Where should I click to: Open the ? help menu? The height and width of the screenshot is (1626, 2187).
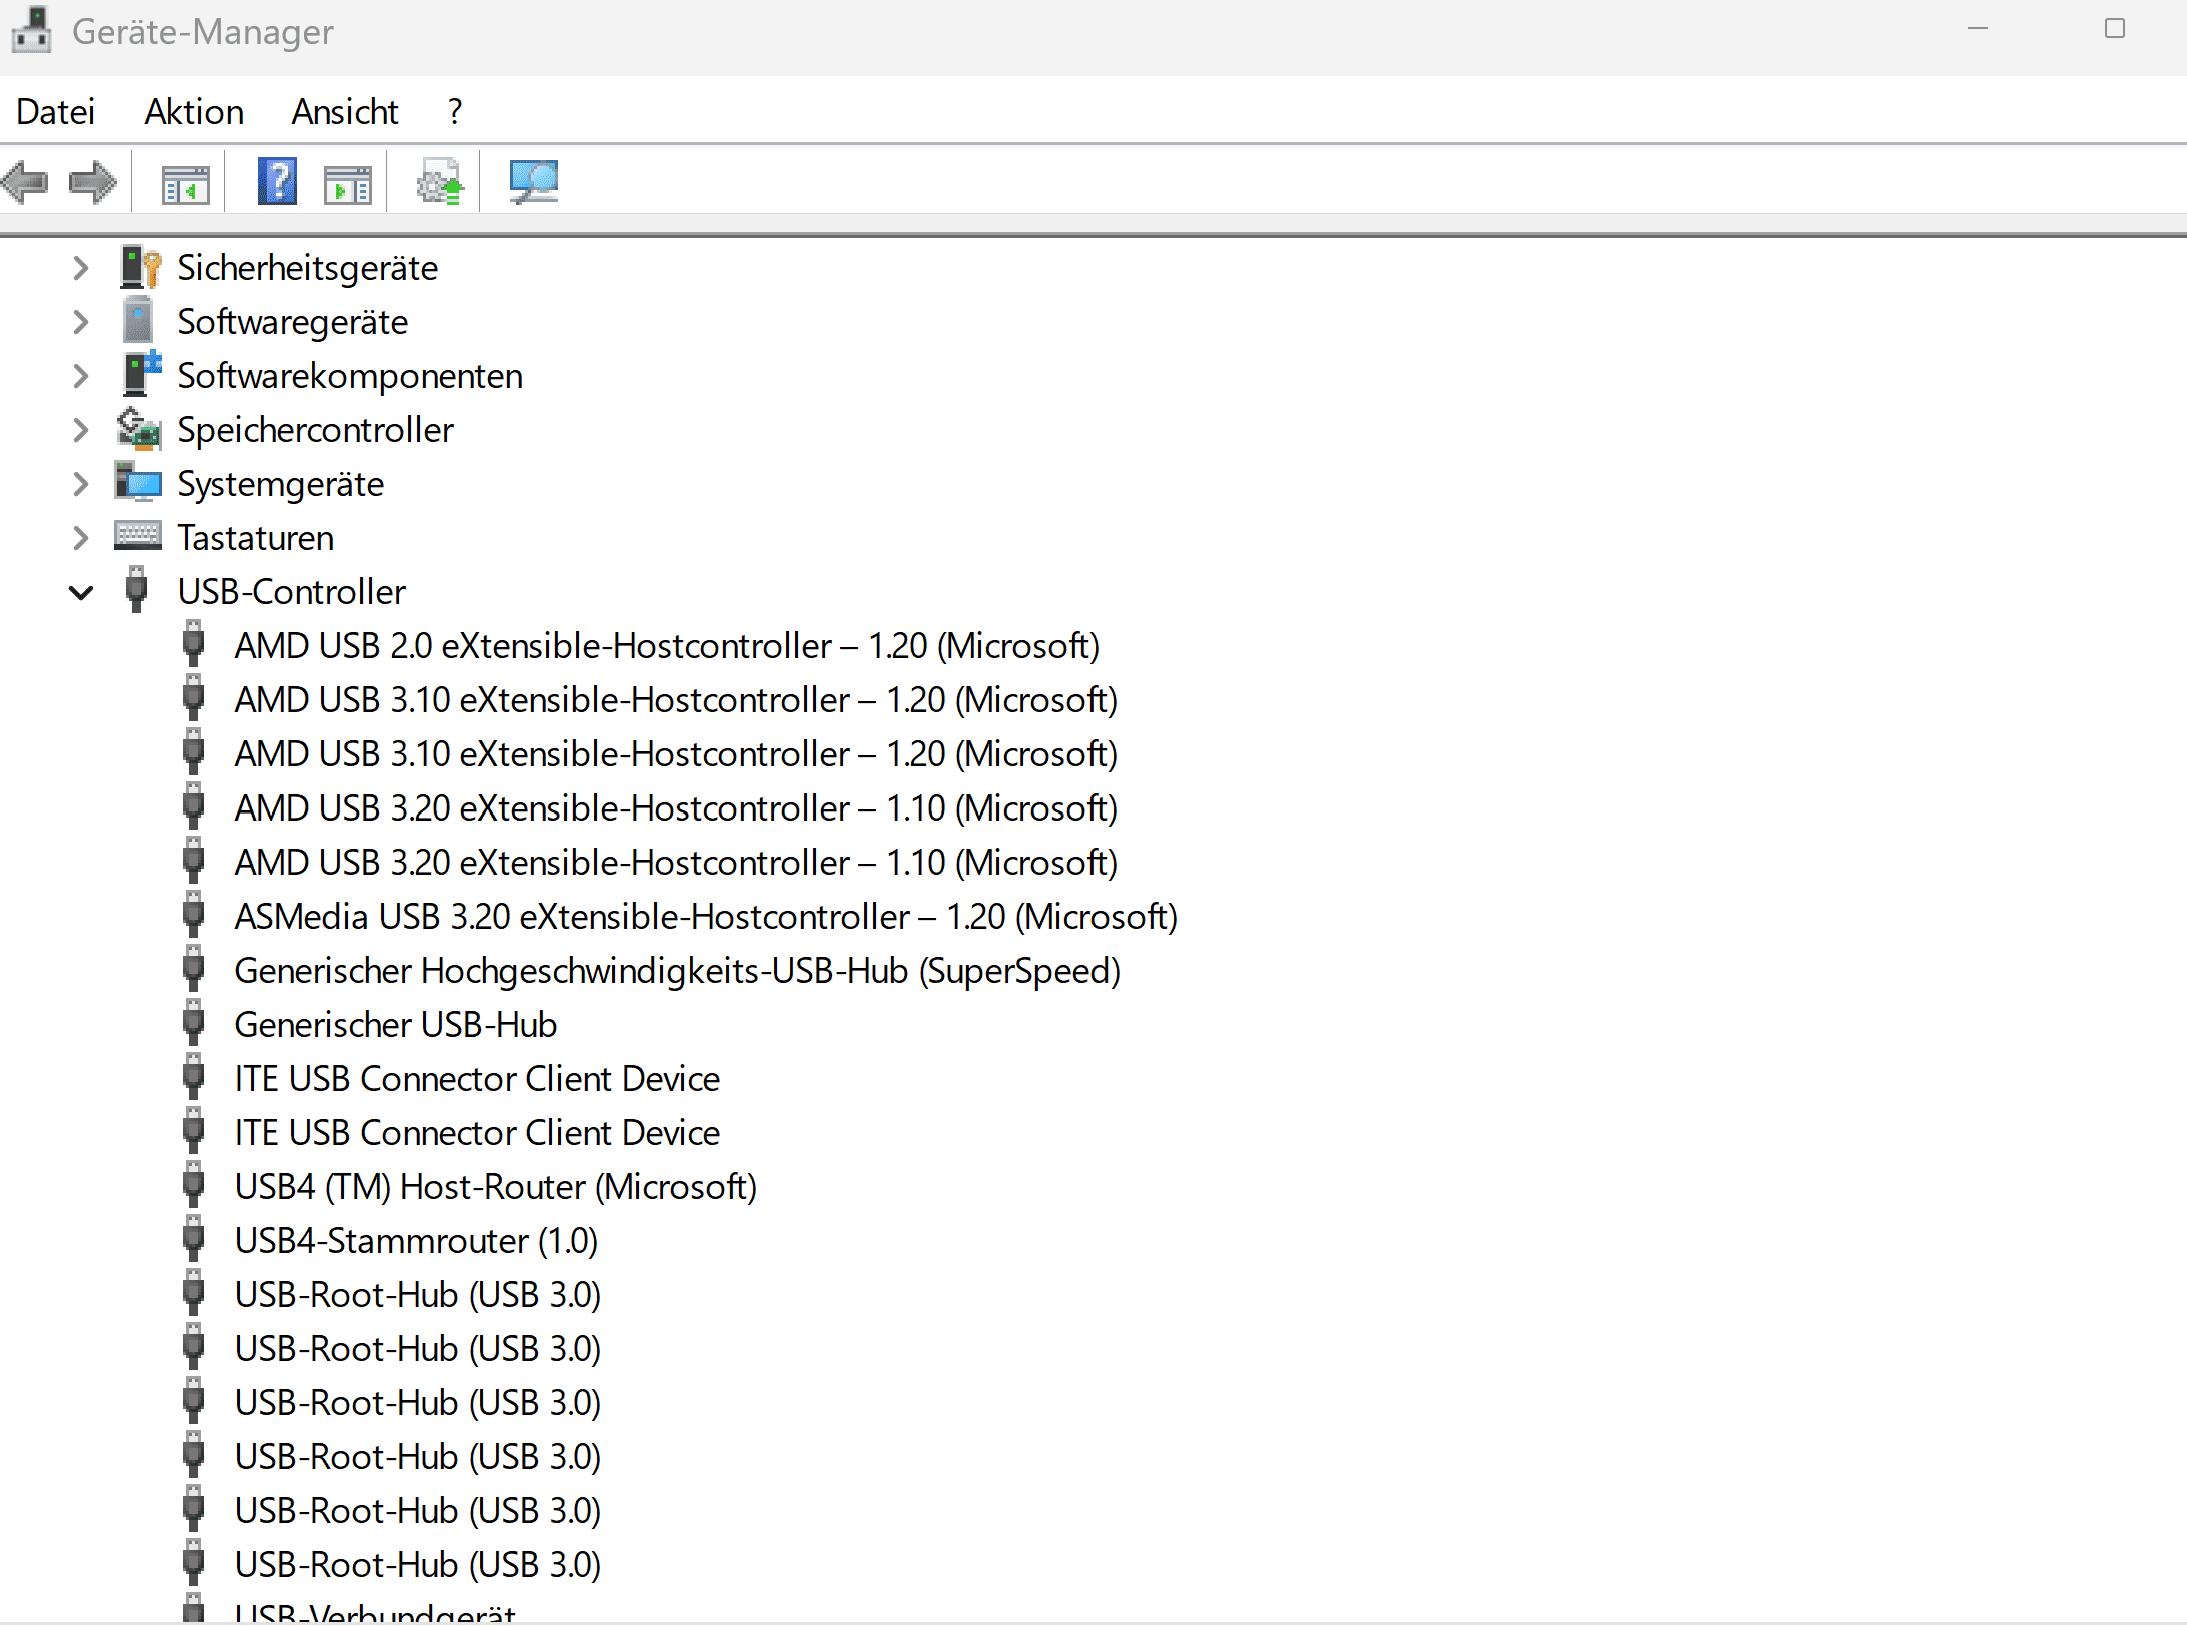455,111
